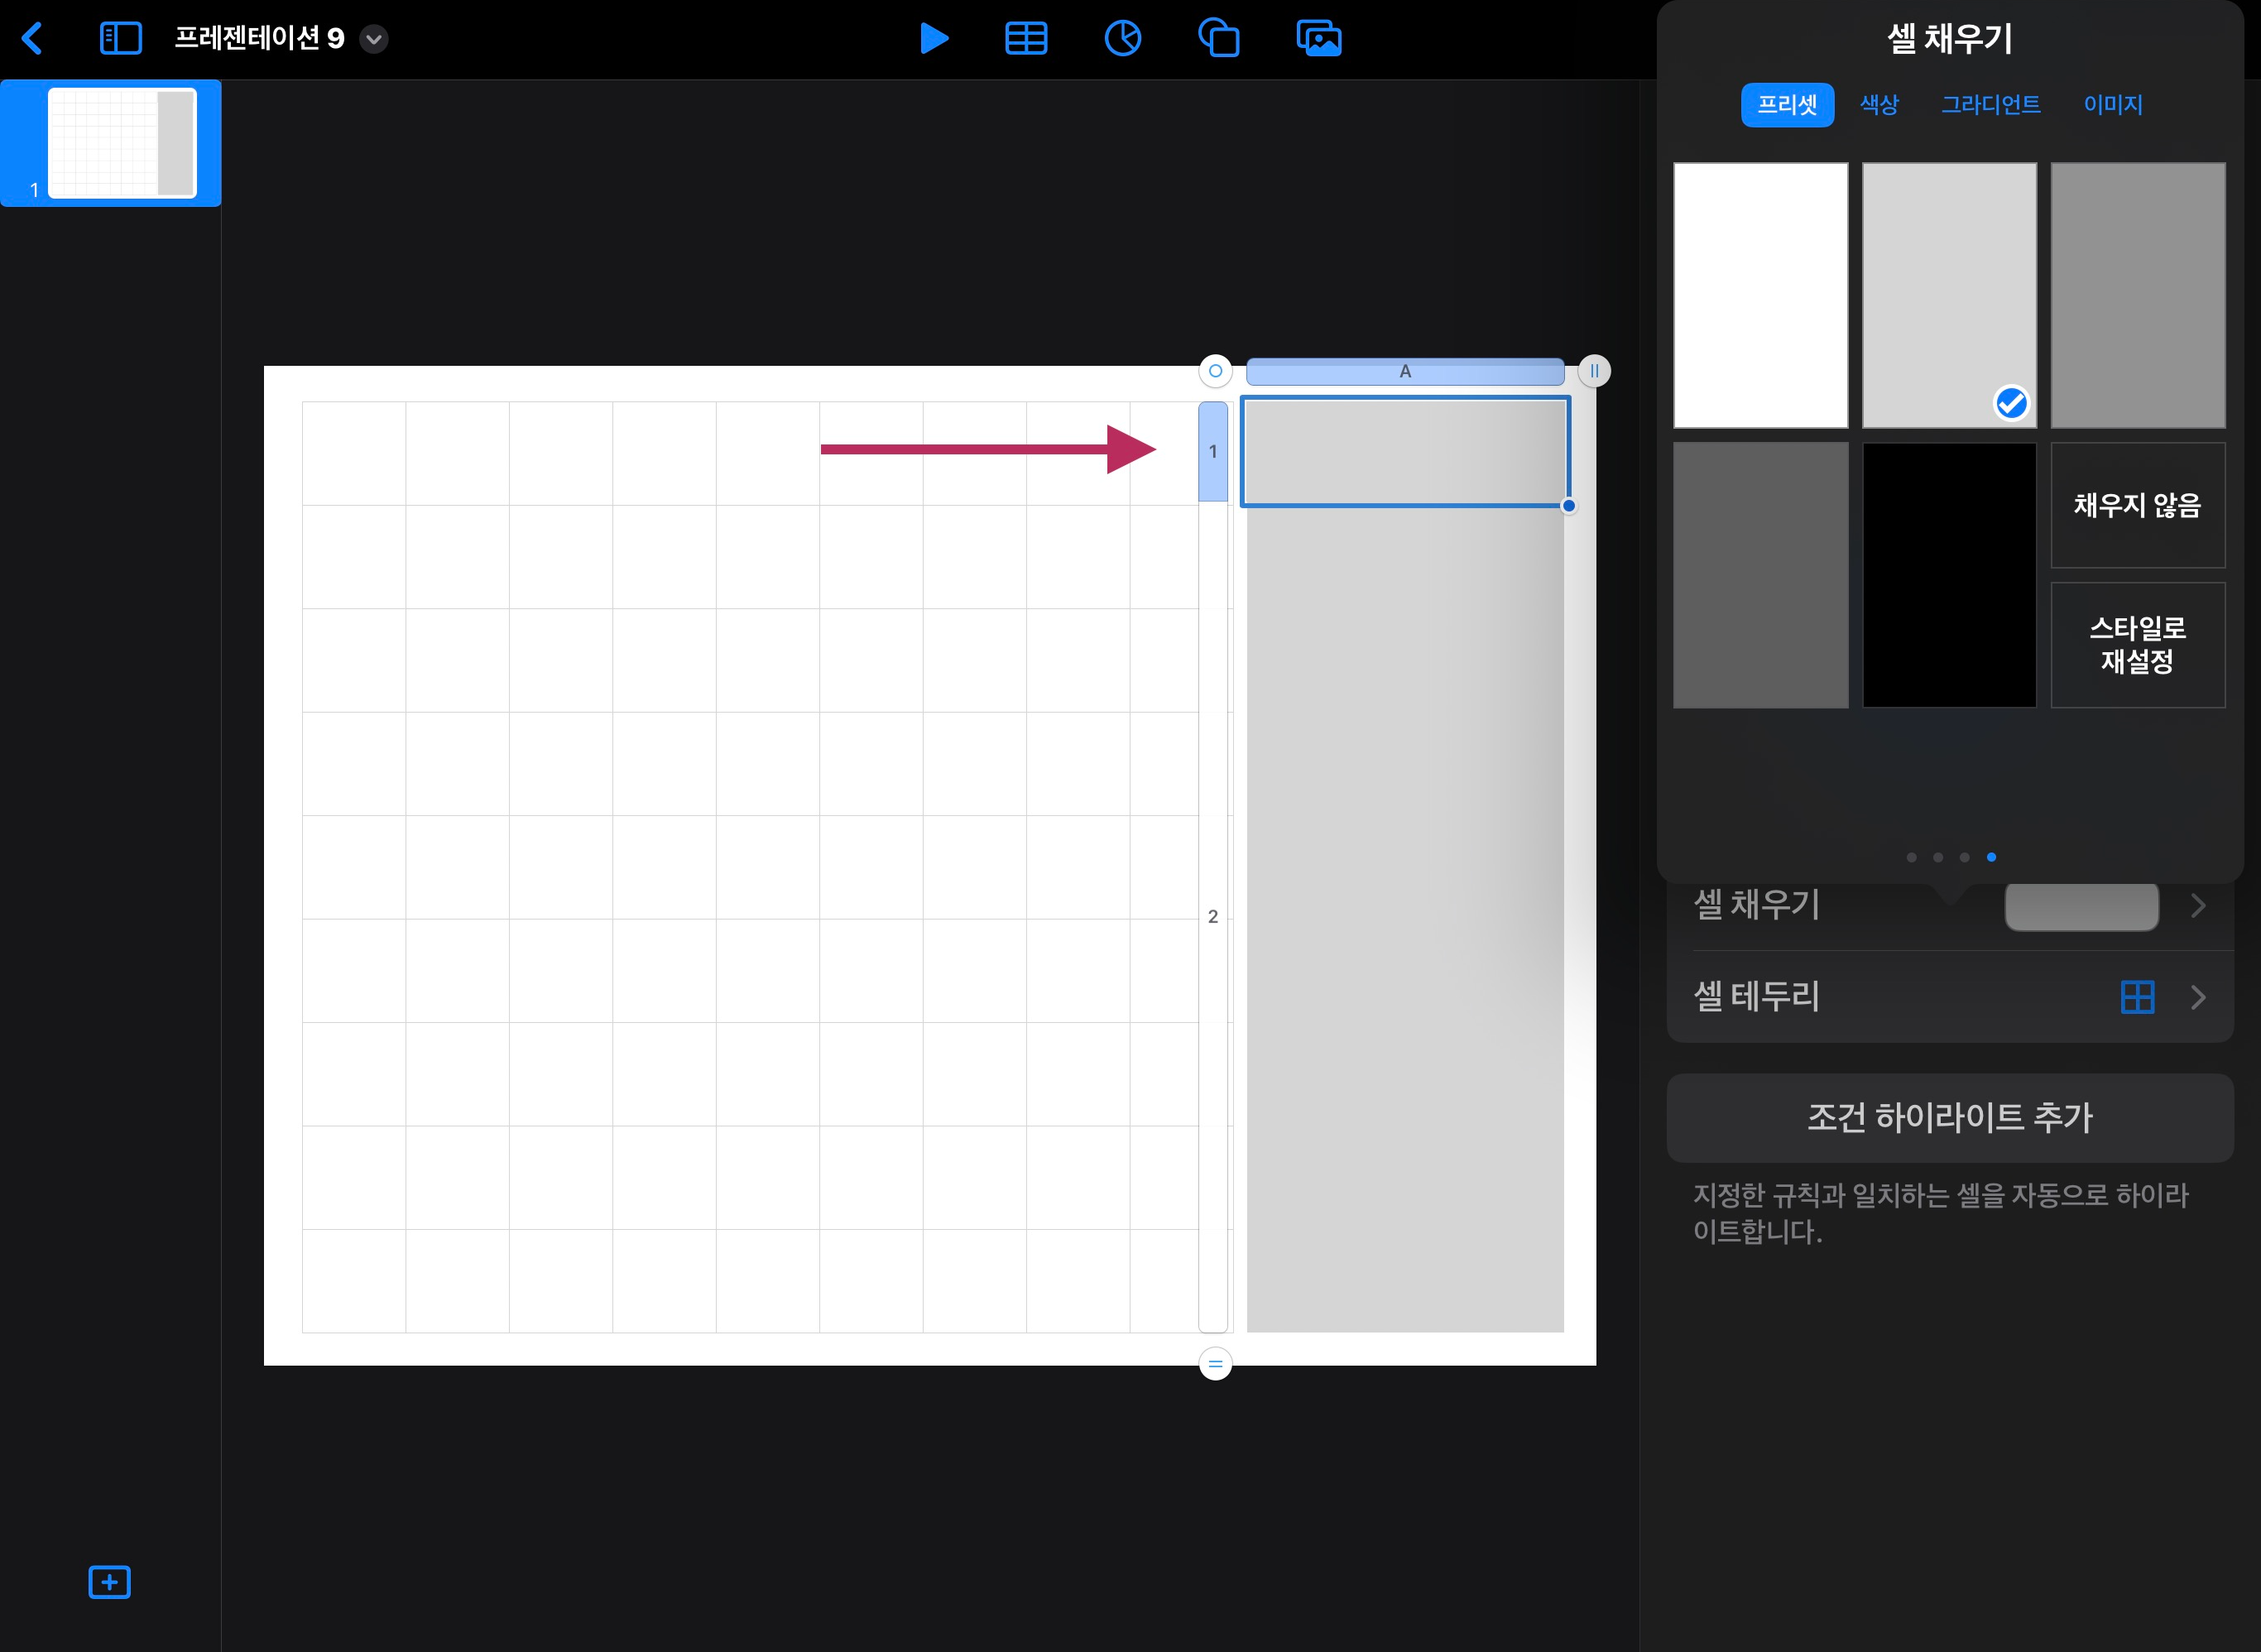Click 조건 하이라이트 추가 button

click(x=1950, y=1118)
